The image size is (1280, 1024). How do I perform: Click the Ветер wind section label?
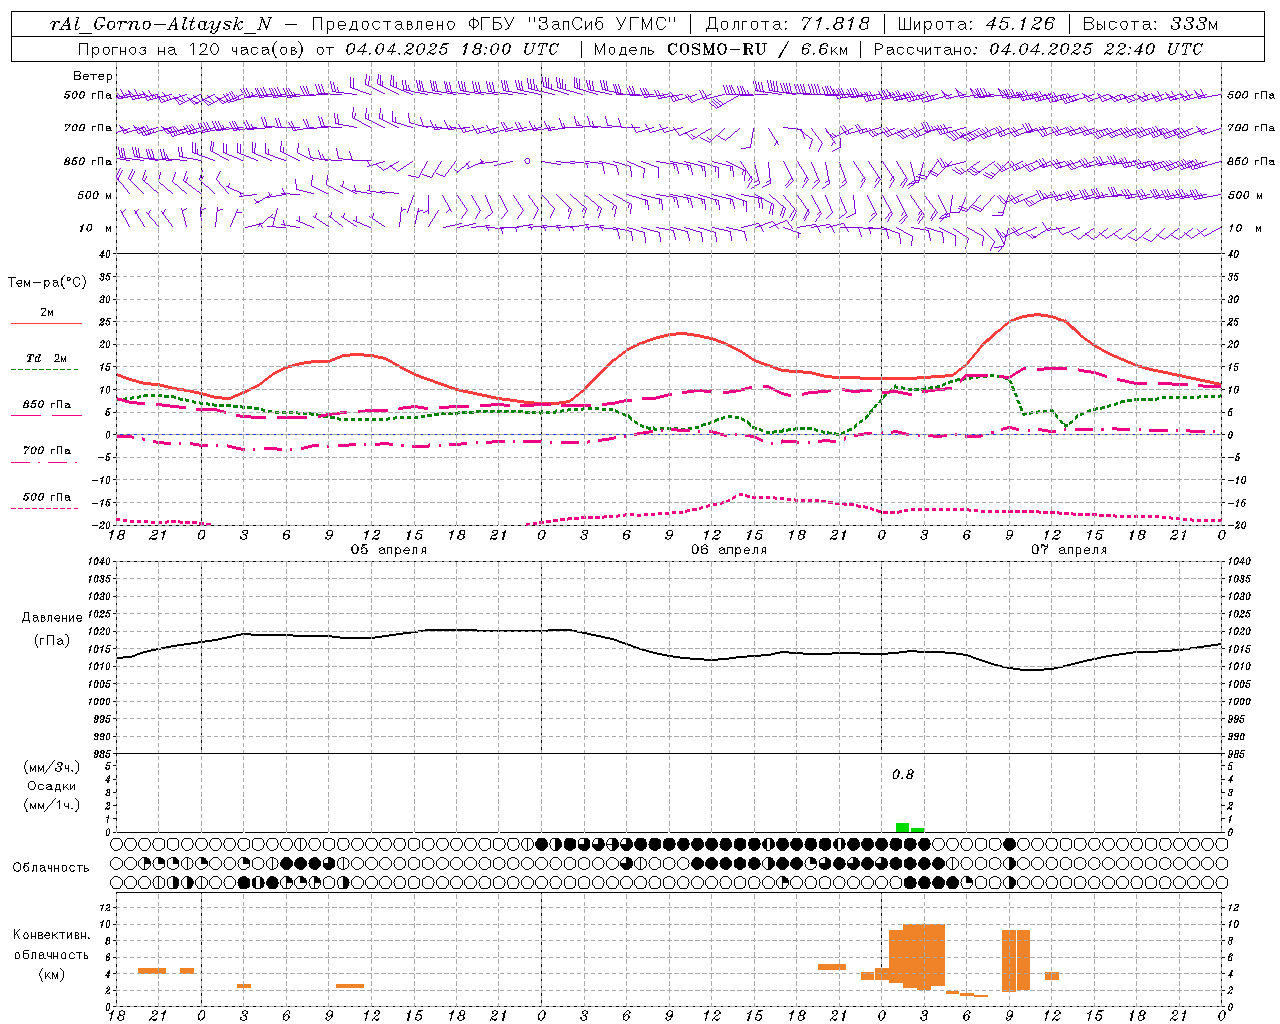tap(93, 76)
